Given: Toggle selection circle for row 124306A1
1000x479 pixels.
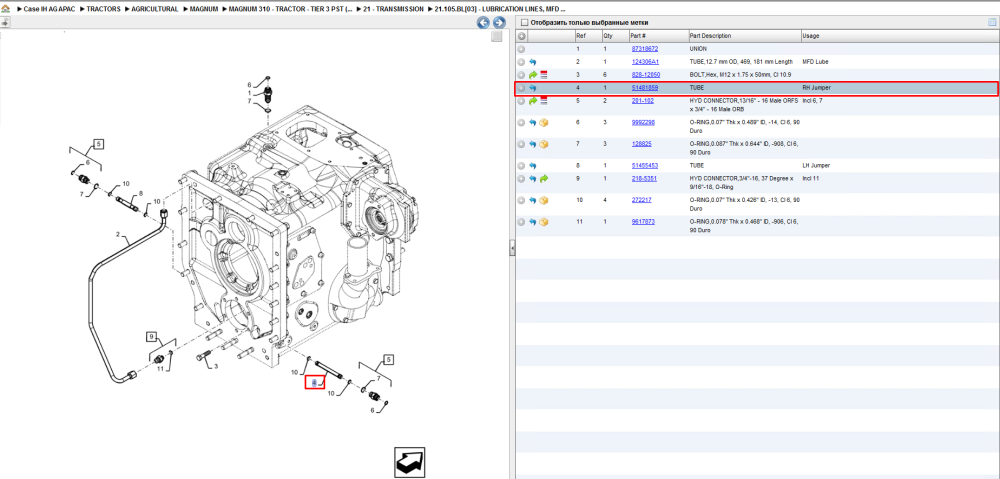Looking at the screenshot, I should coord(521,62).
